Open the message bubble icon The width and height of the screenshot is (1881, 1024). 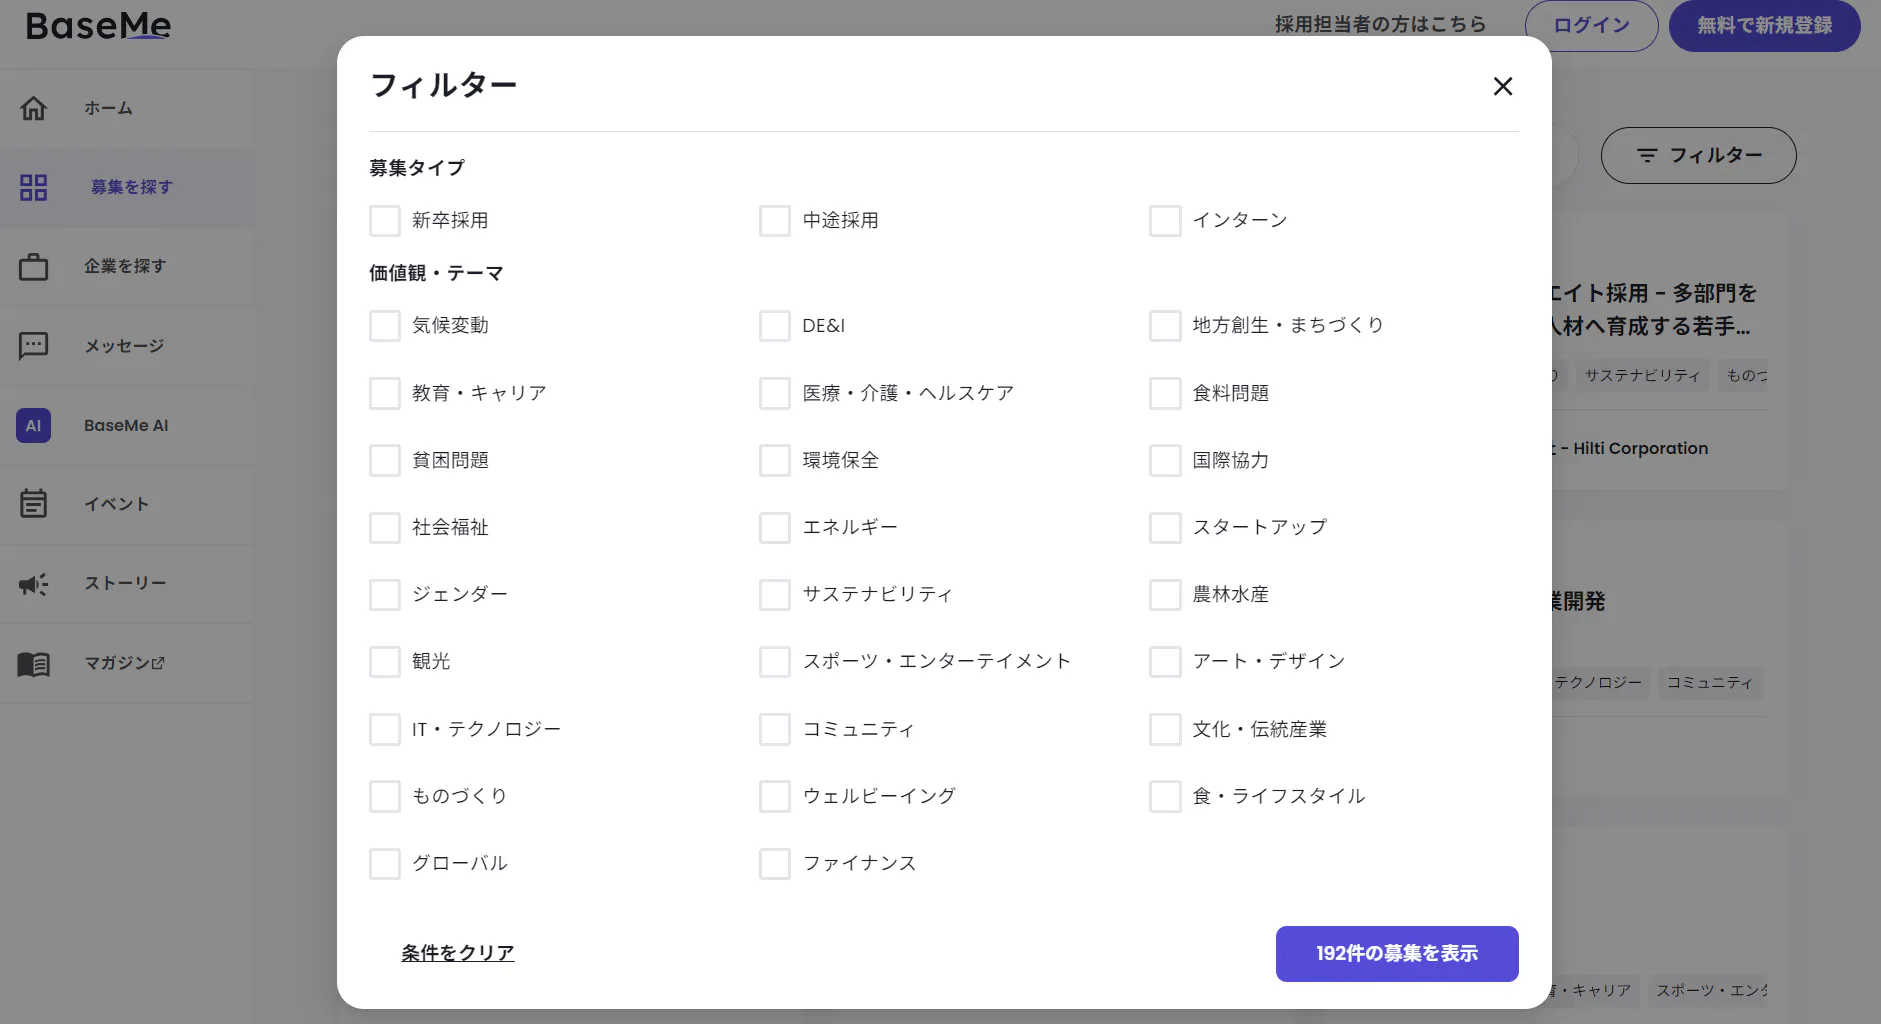pos(34,346)
